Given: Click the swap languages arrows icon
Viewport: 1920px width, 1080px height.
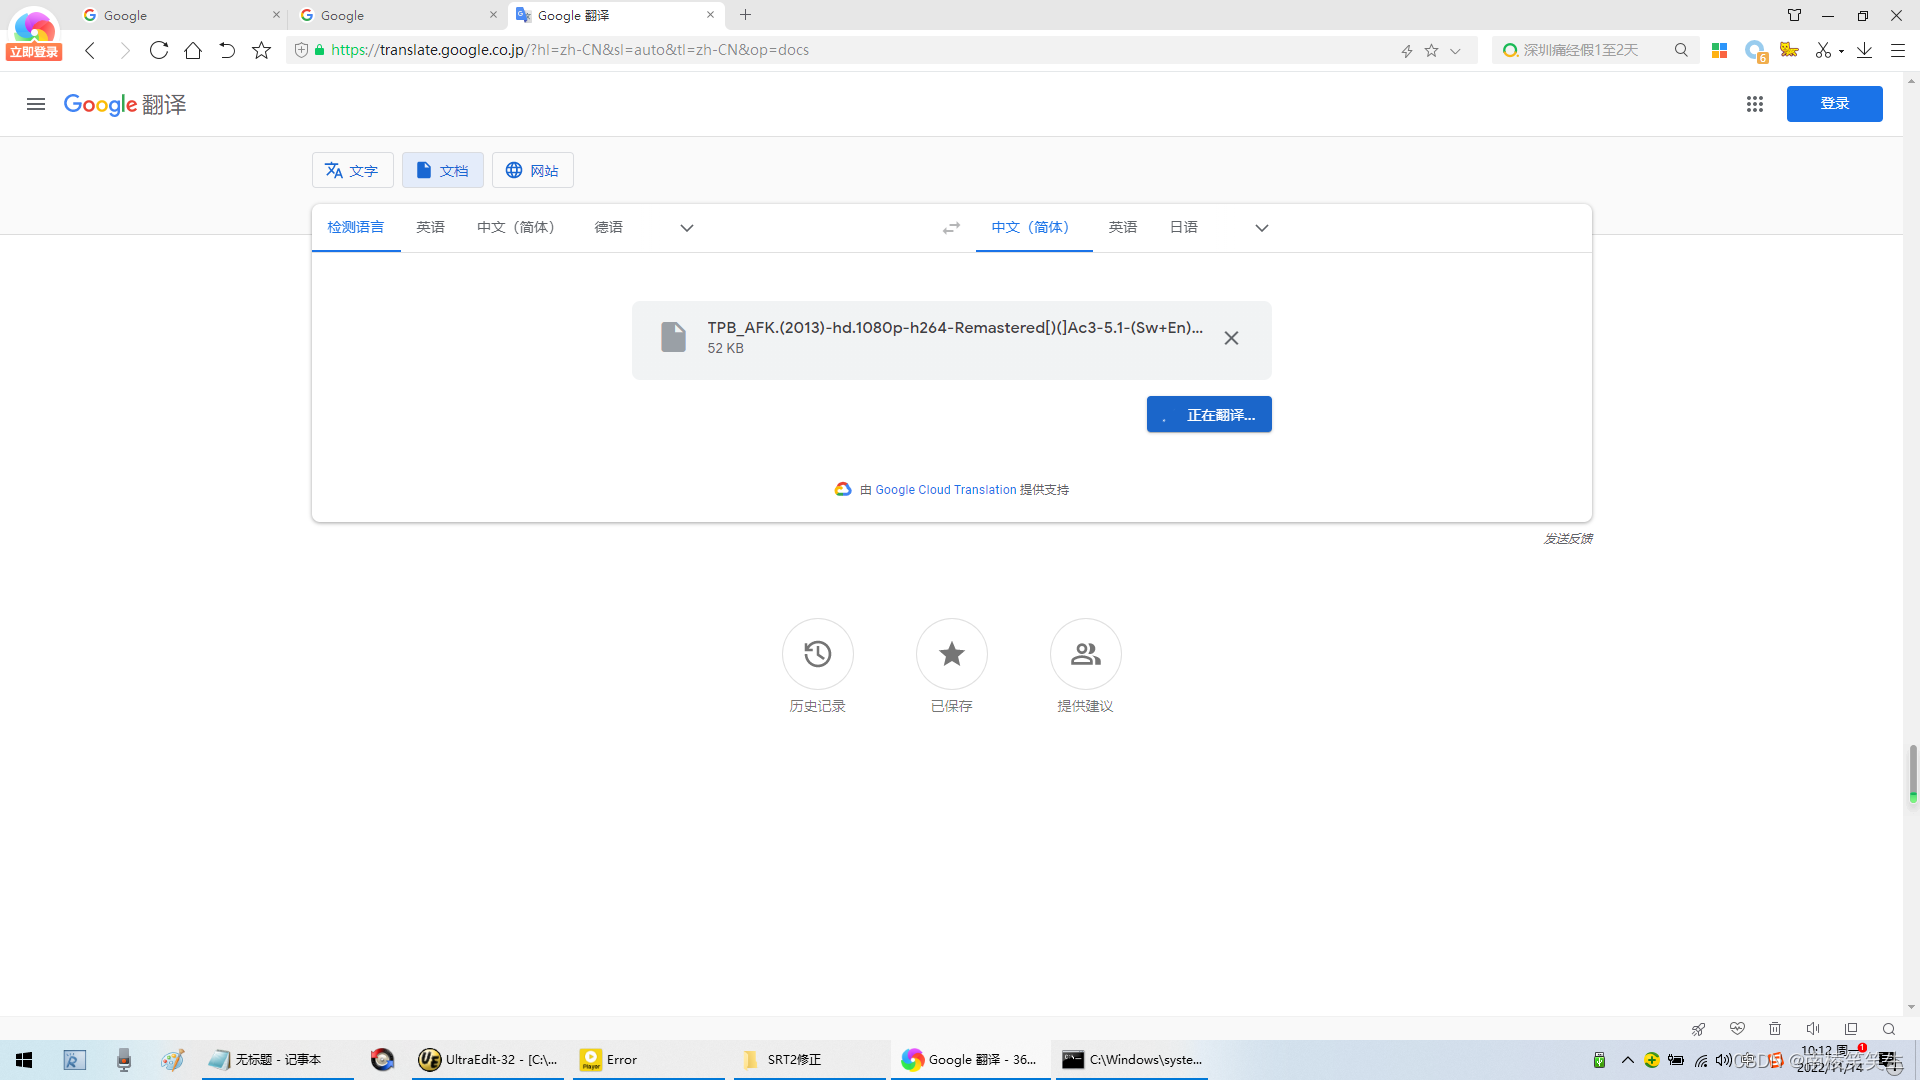Looking at the screenshot, I should (x=951, y=228).
